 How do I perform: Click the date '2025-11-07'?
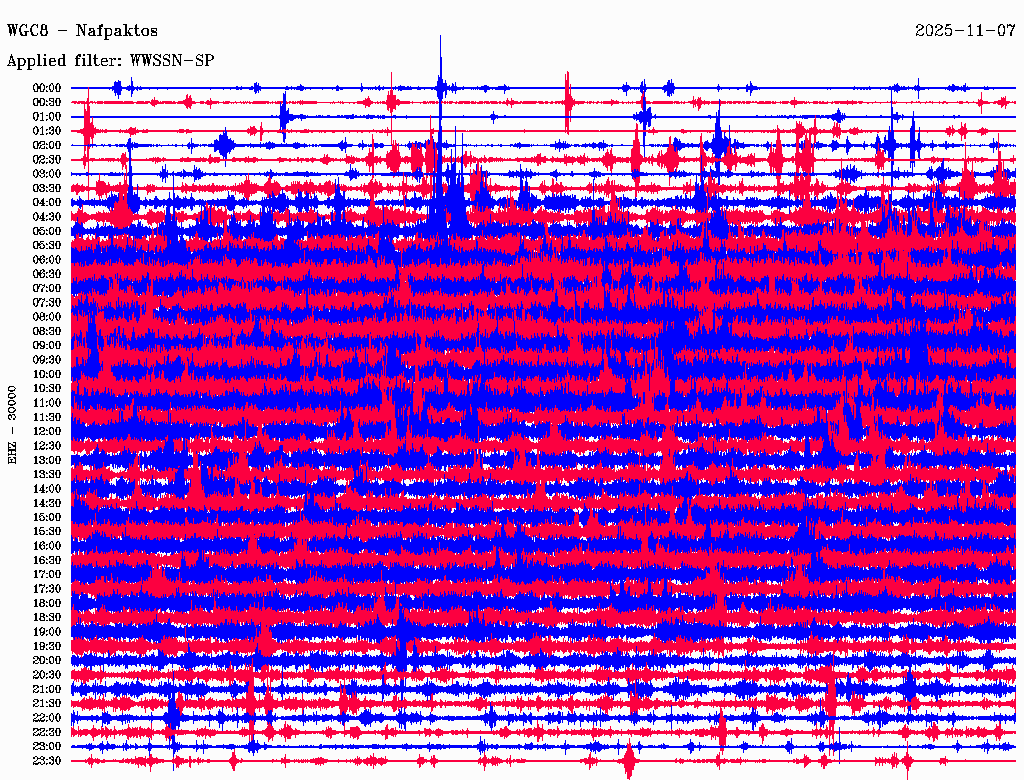[x=965, y=31]
